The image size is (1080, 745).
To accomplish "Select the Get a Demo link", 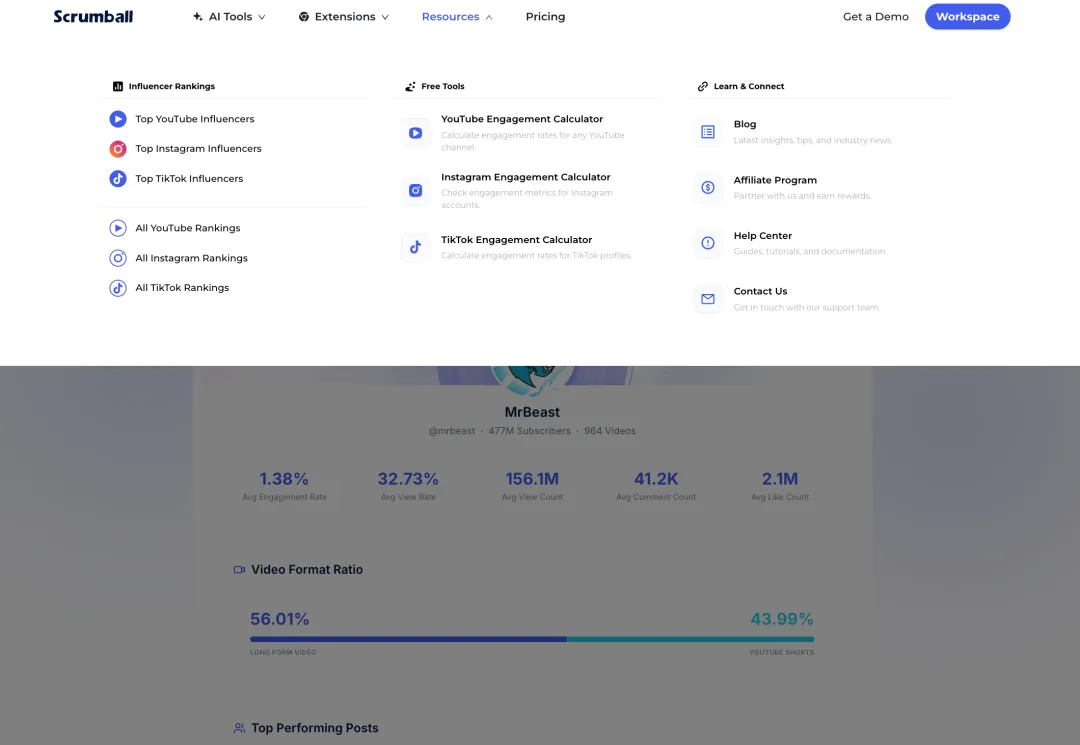I will pyautogui.click(x=875, y=16).
